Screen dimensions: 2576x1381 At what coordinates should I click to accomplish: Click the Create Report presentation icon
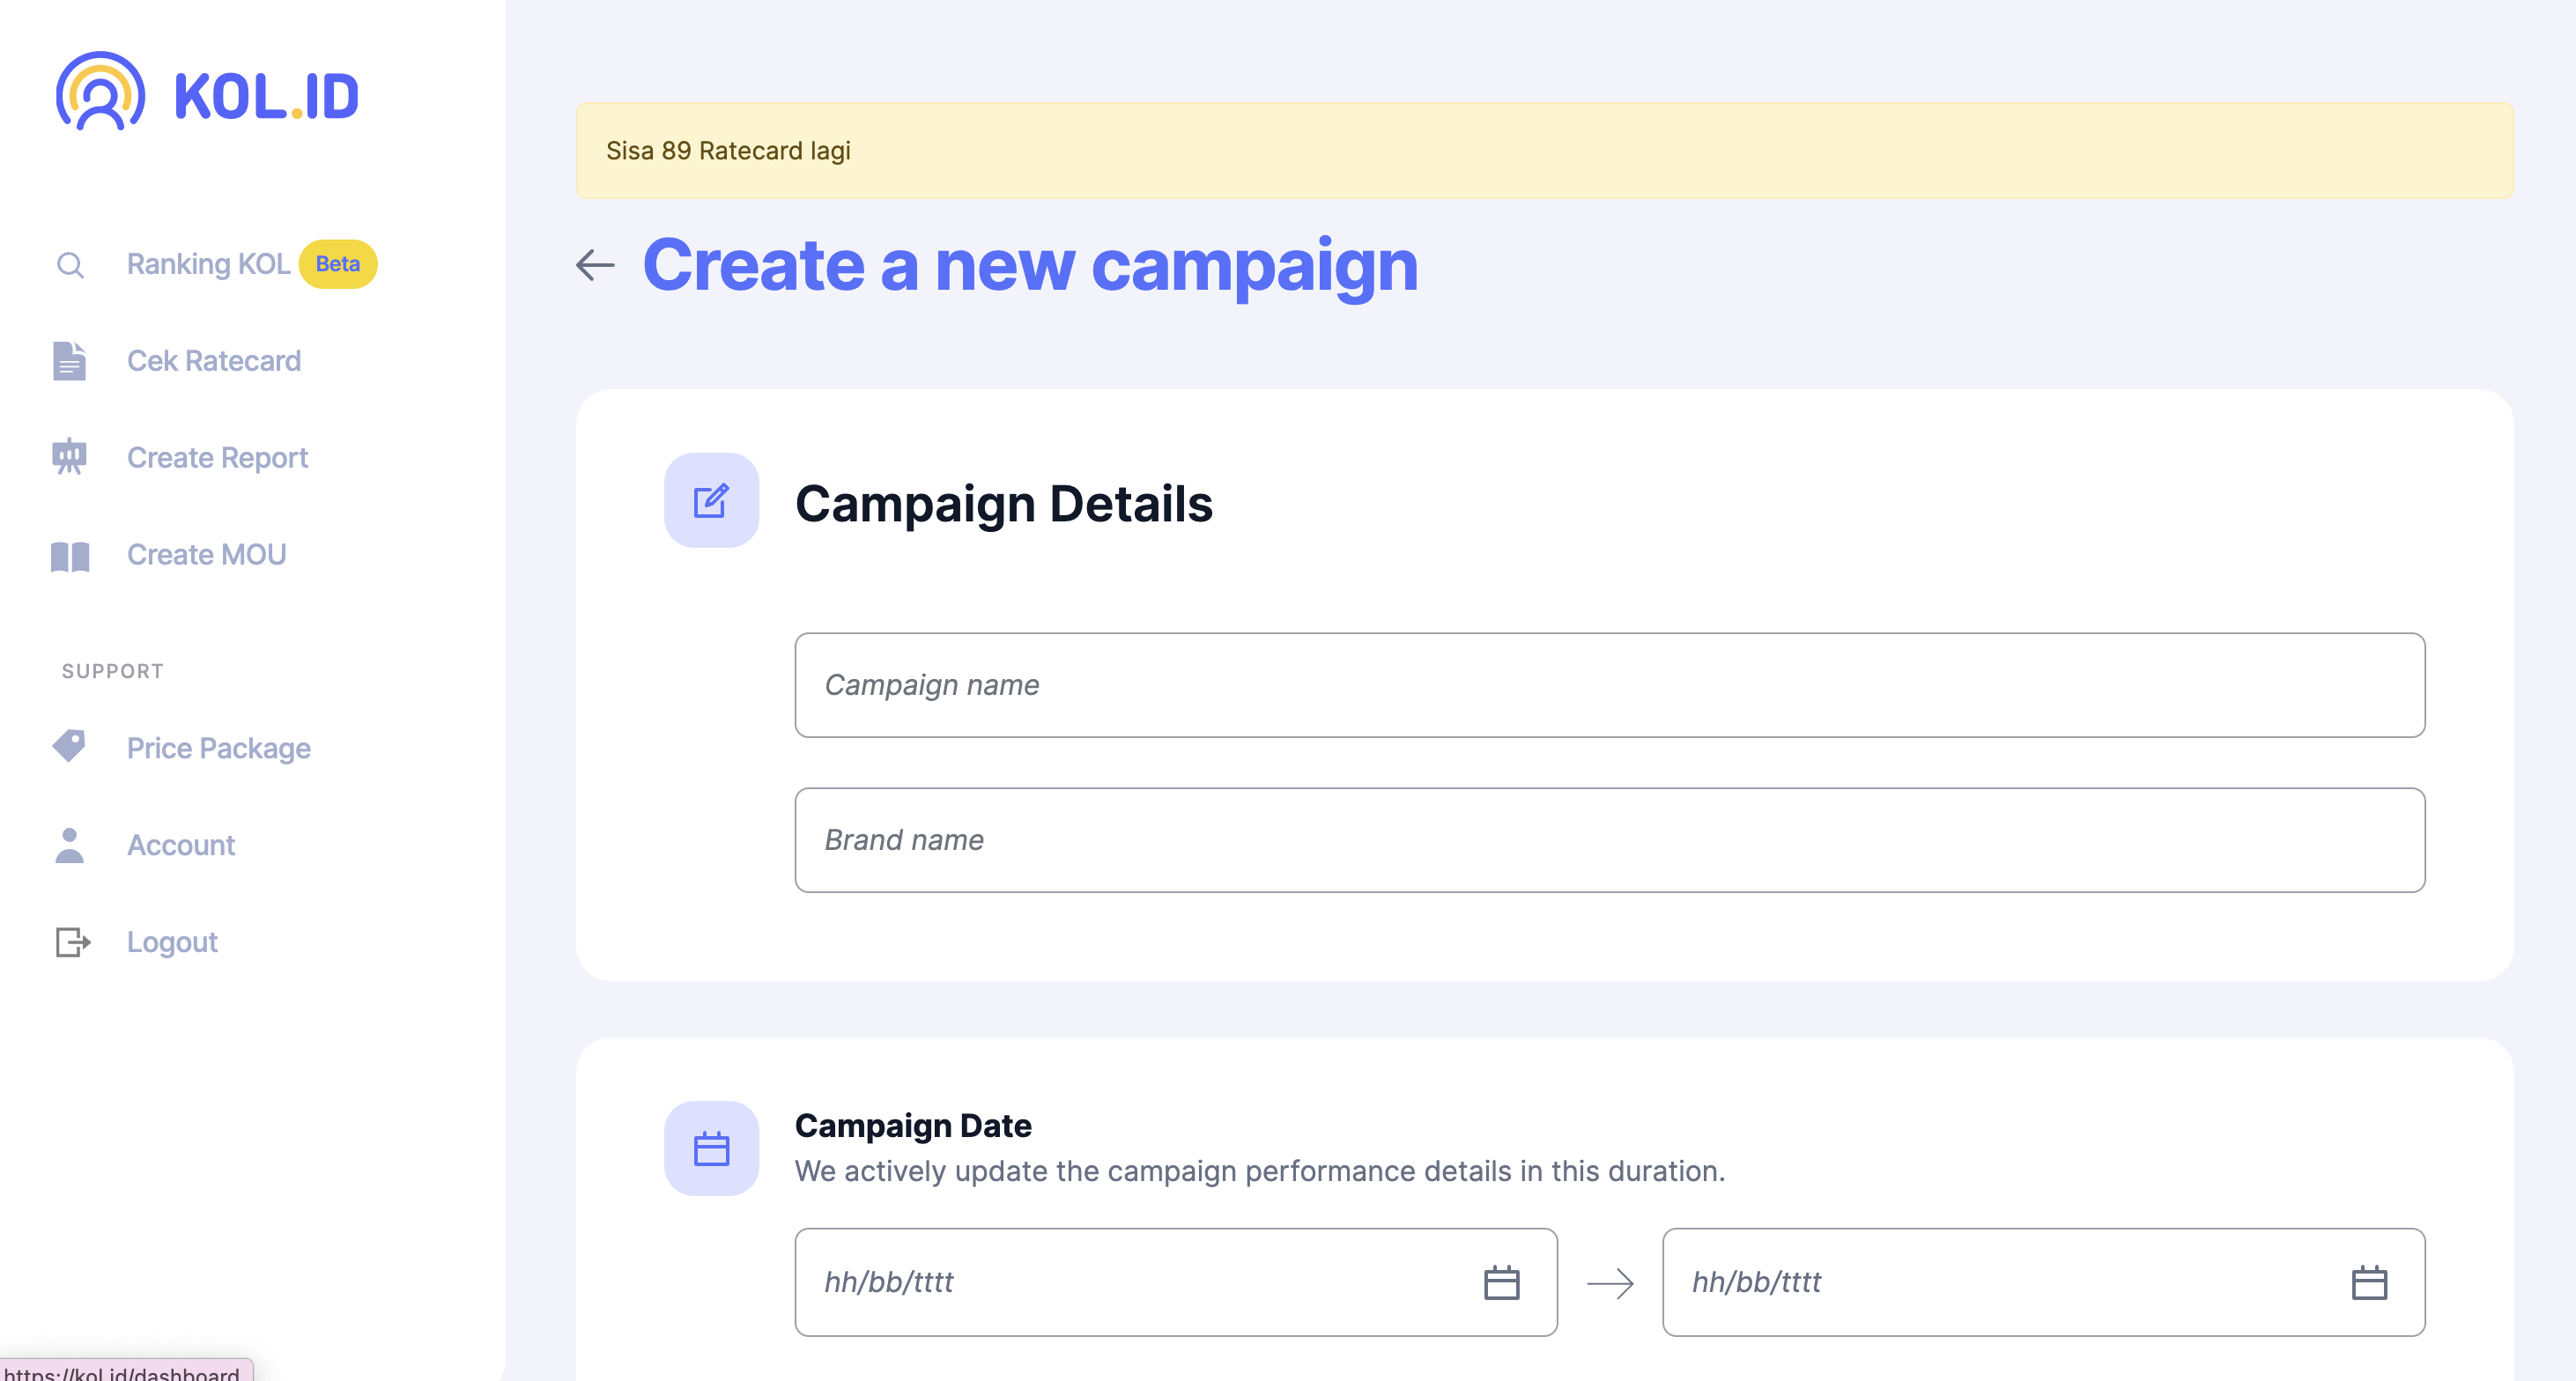[70, 457]
